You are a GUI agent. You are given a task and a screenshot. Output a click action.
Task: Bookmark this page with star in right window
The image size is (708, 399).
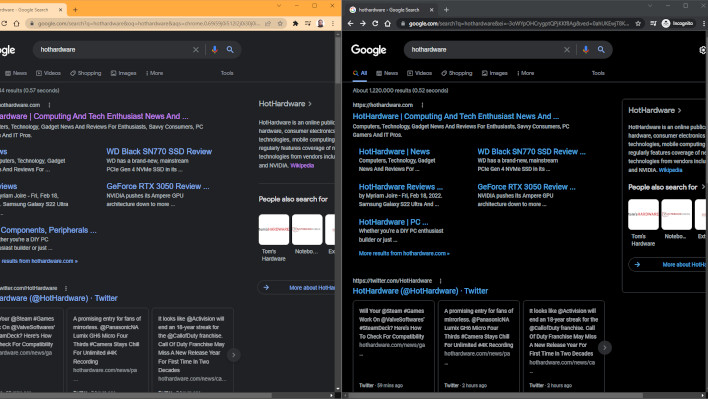[x=638, y=23]
